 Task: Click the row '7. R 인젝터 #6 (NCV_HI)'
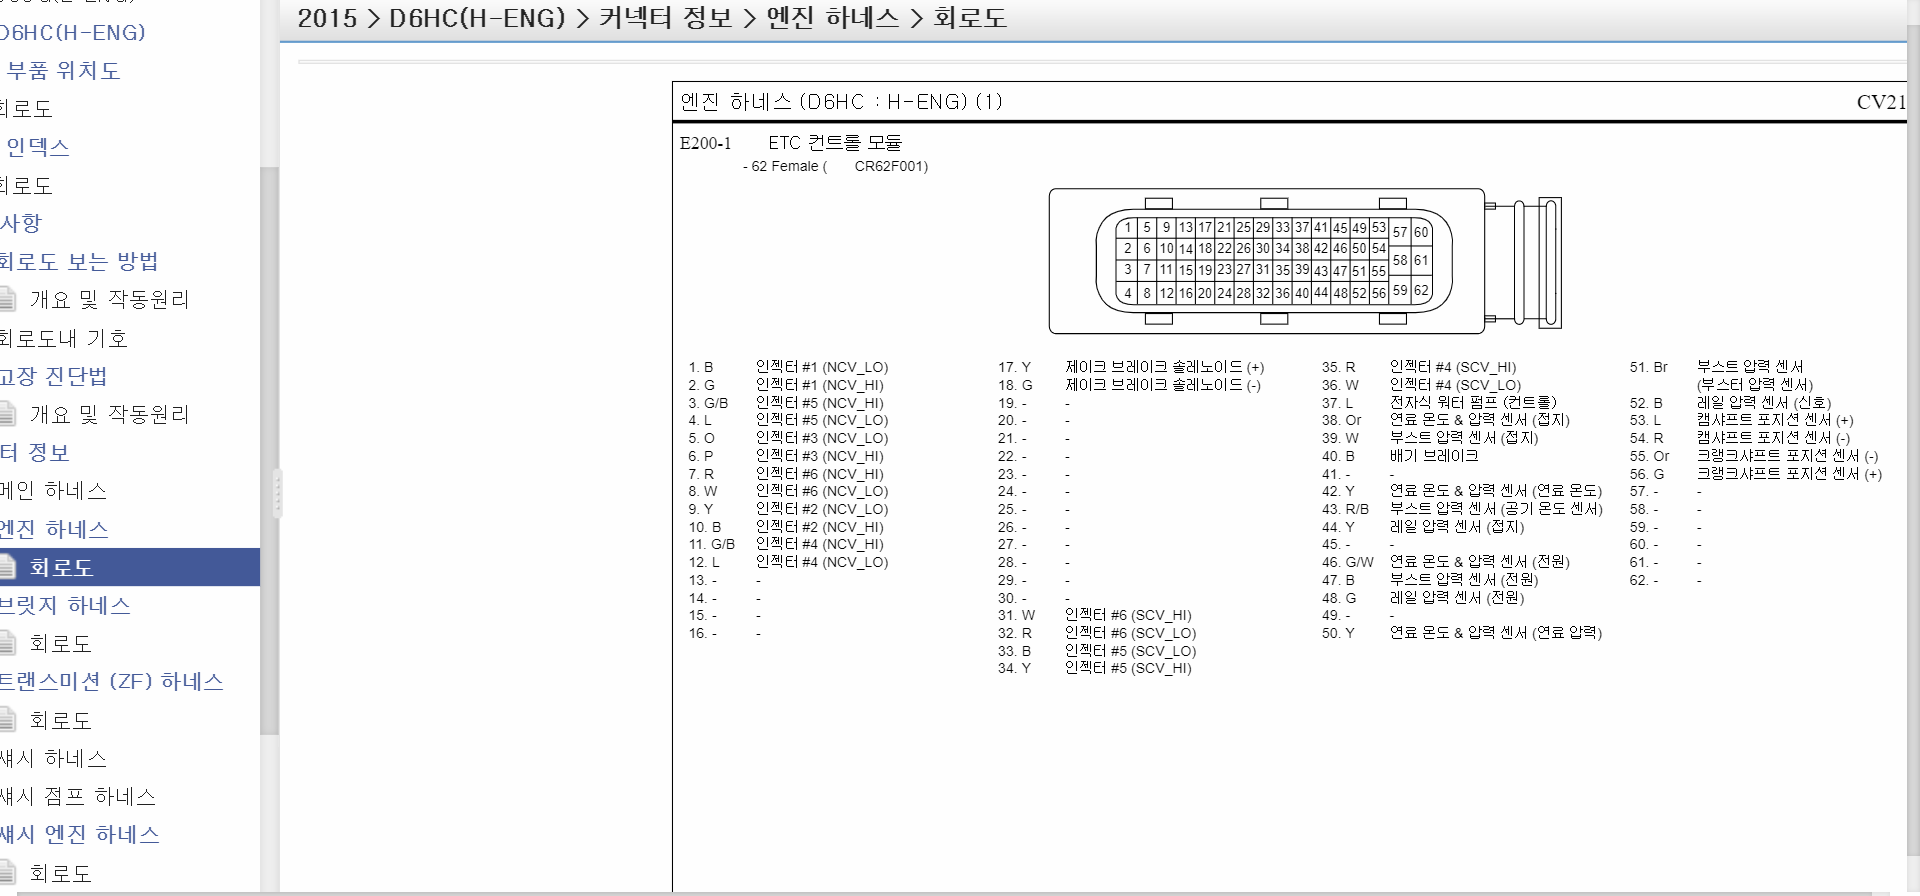click(x=786, y=474)
